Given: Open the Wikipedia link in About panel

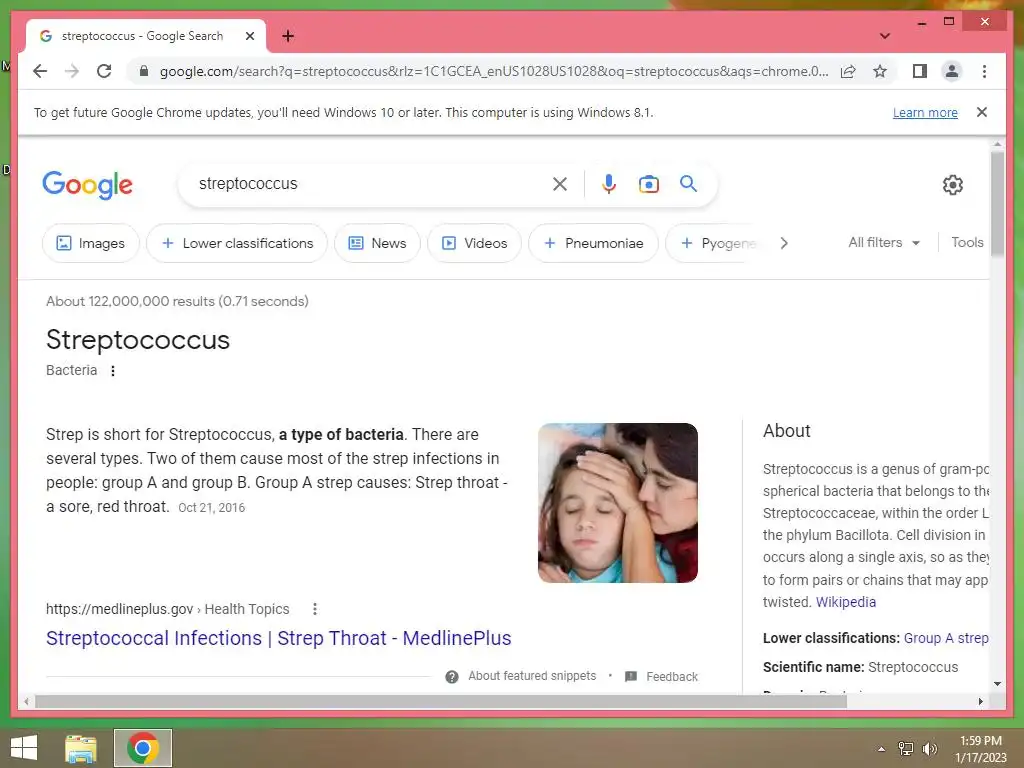Looking at the screenshot, I should 846,602.
